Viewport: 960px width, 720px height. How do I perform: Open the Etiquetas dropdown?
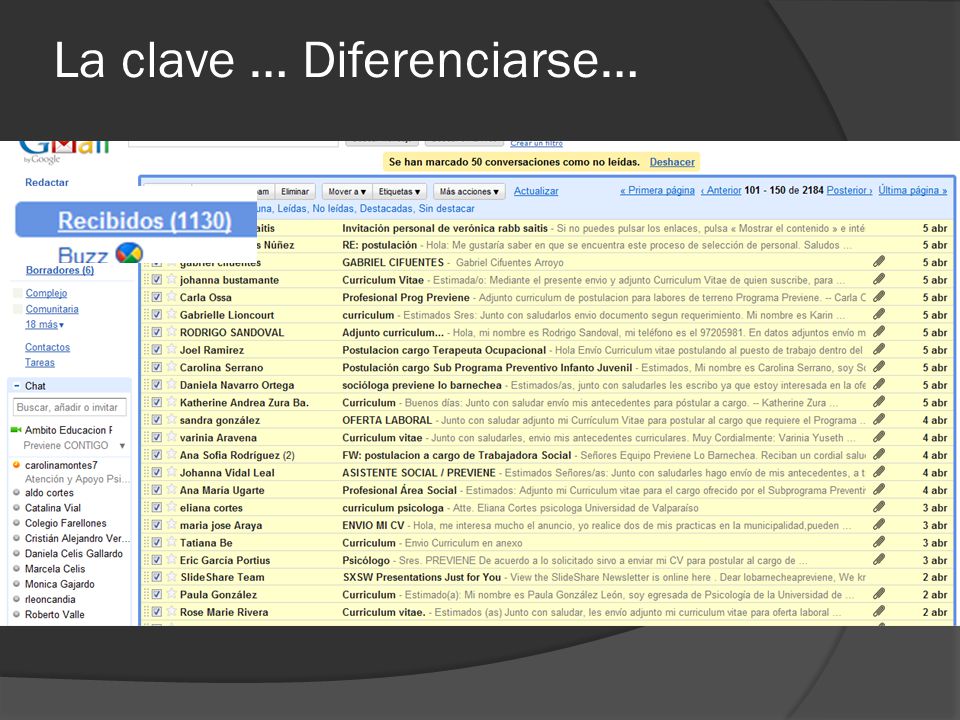point(399,192)
